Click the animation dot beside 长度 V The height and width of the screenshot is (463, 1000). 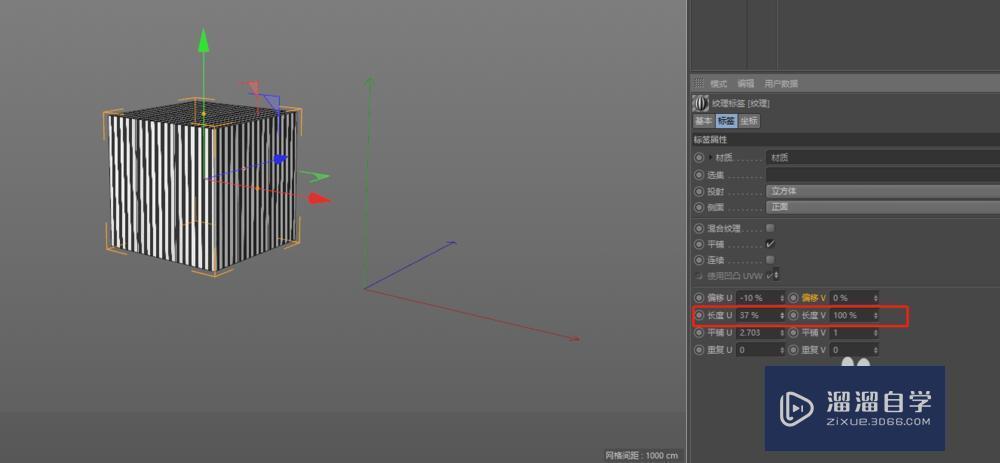coord(793,315)
